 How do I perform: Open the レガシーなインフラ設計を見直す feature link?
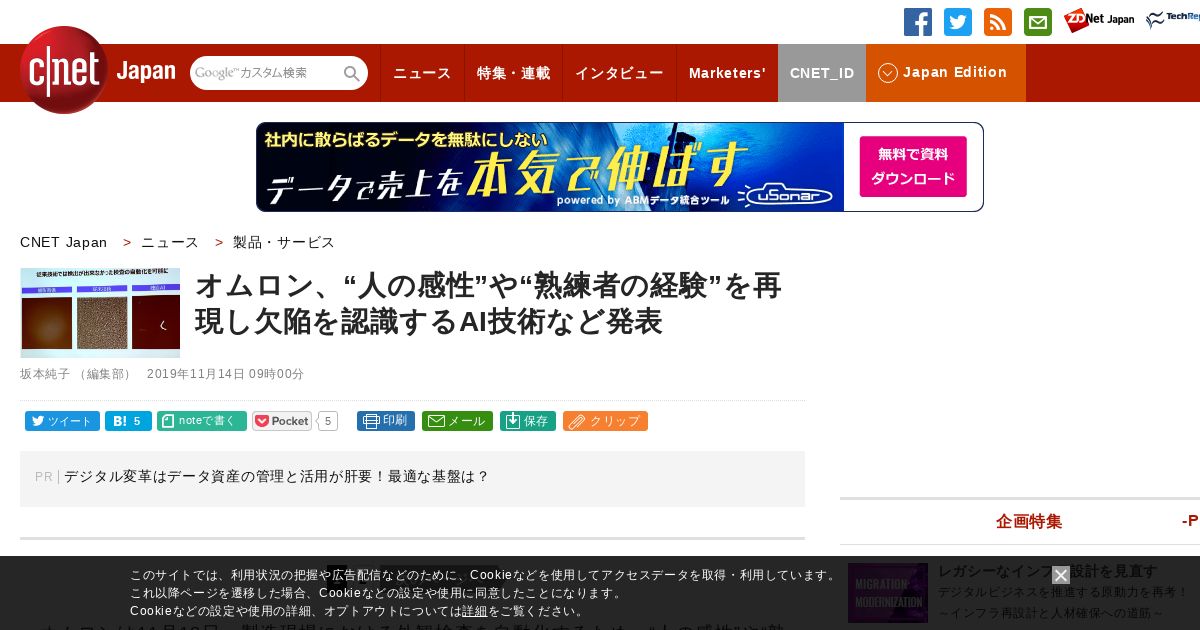(1047, 571)
